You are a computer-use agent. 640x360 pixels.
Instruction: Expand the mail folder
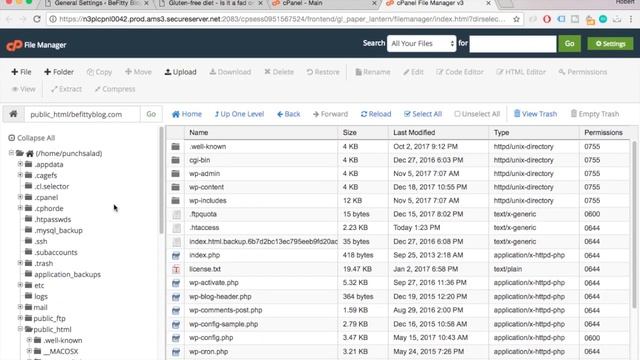tap(20, 307)
